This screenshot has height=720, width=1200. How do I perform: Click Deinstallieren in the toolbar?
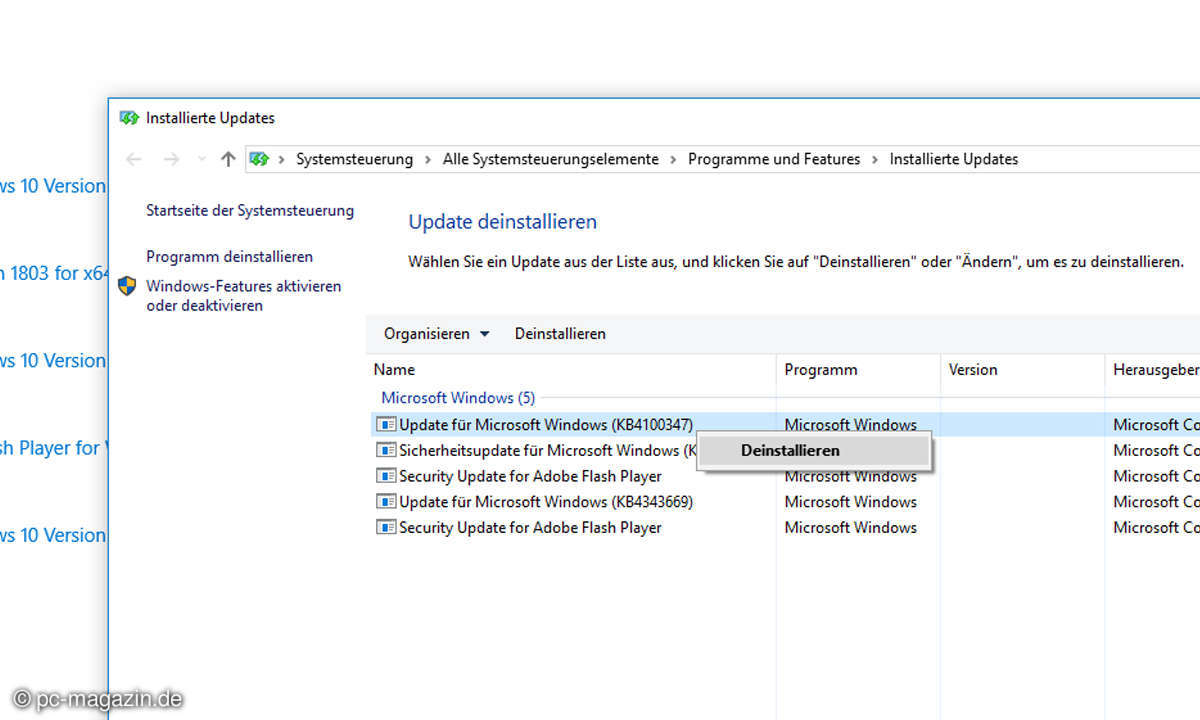[560, 334]
